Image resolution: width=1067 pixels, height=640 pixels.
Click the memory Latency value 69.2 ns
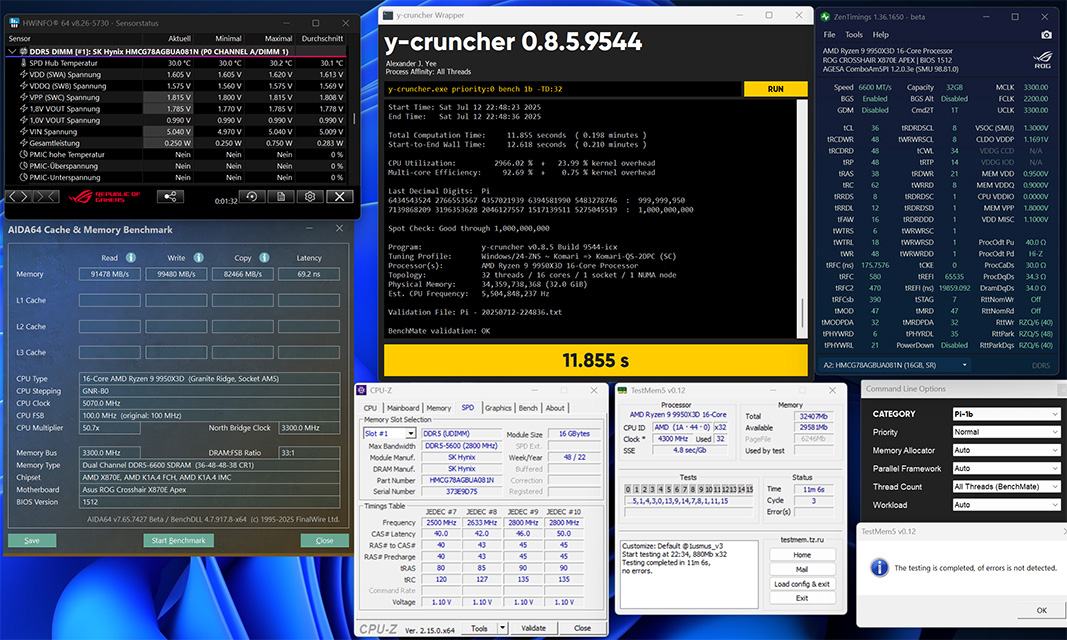(x=308, y=274)
